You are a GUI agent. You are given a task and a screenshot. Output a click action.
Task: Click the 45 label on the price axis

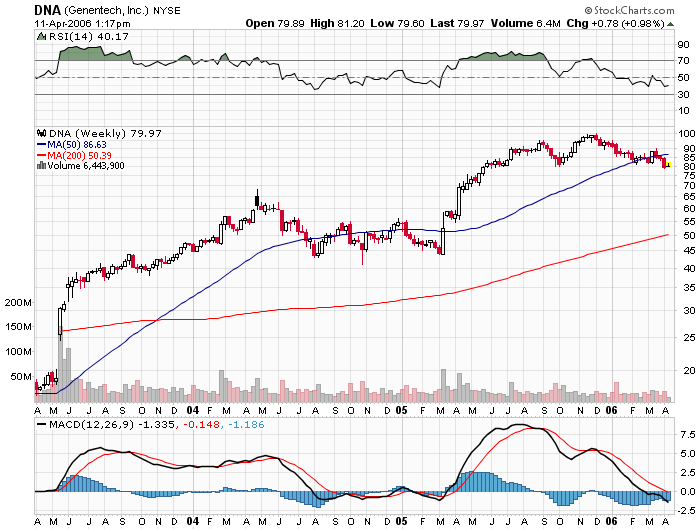689,250
